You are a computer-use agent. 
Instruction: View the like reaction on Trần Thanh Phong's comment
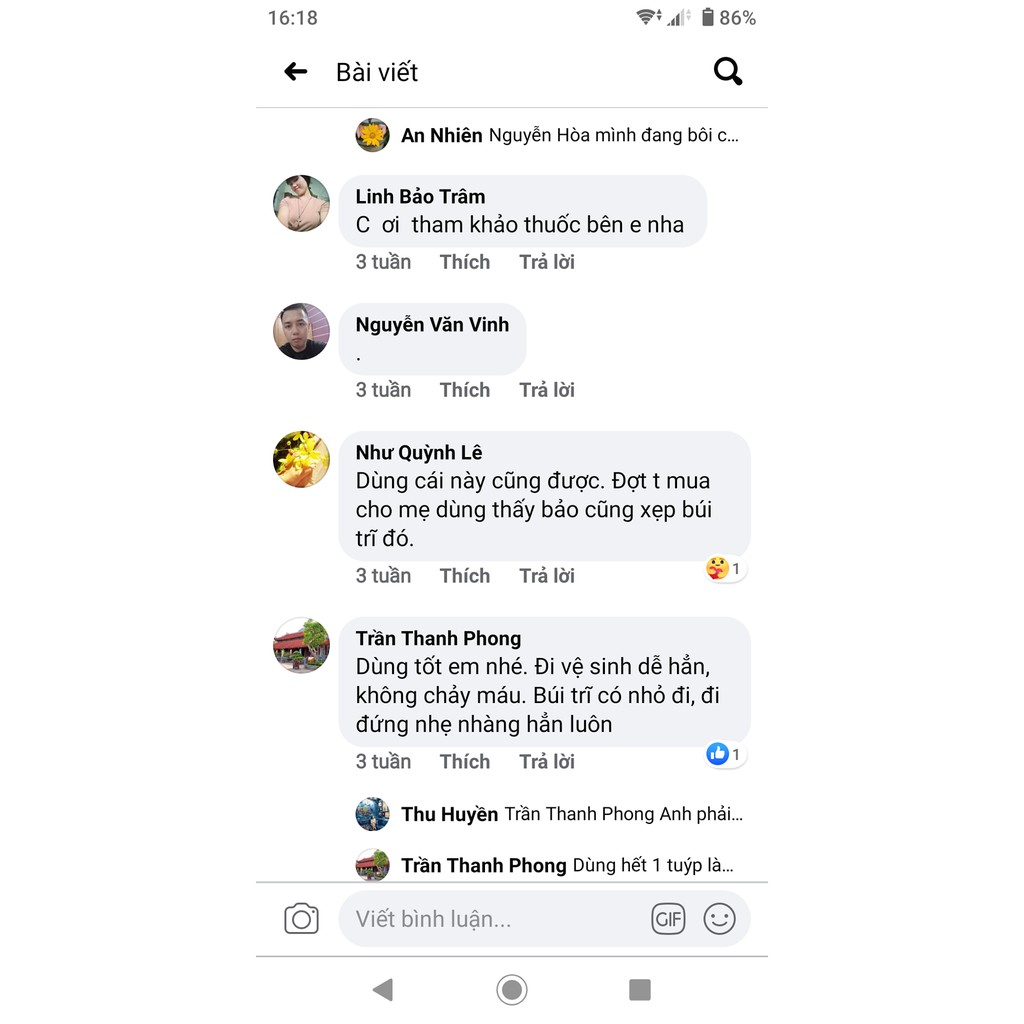pos(725,754)
